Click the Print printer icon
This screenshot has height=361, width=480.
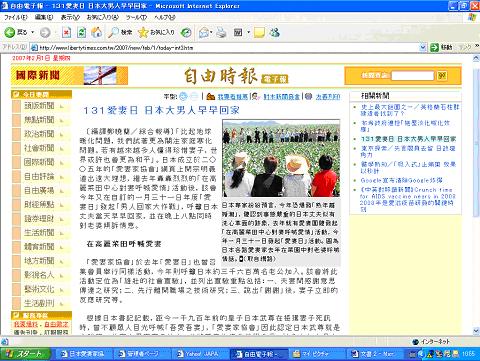coord(221,32)
